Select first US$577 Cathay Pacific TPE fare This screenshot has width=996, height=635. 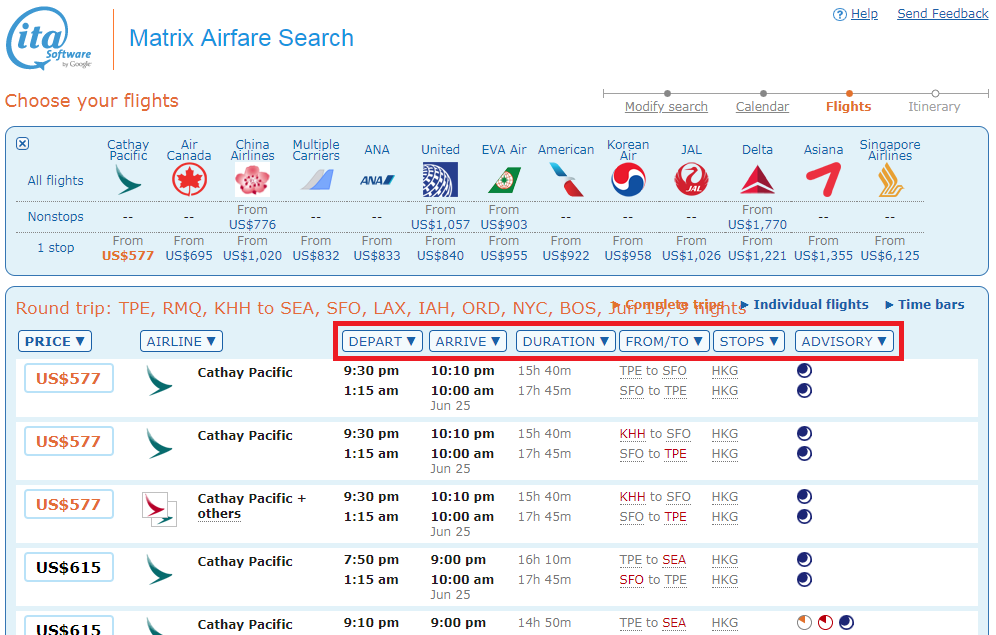(x=69, y=378)
